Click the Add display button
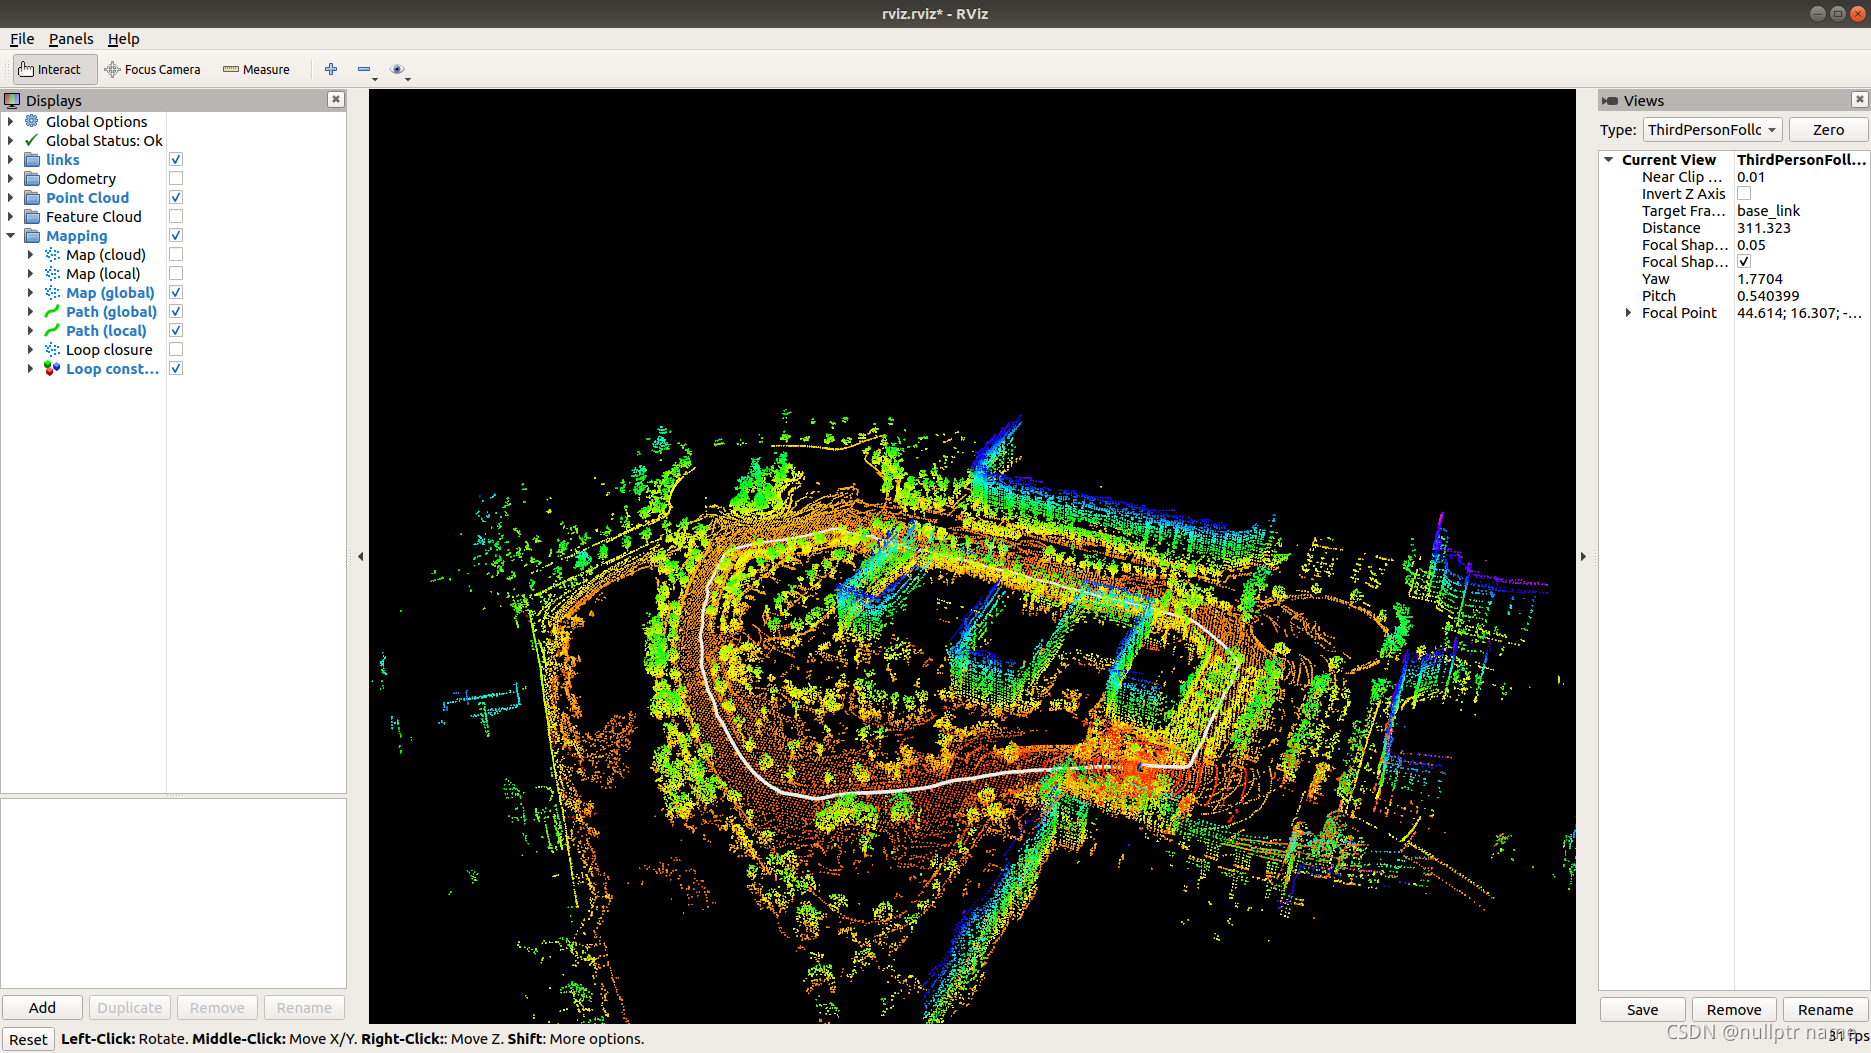1871x1053 pixels. [43, 1007]
